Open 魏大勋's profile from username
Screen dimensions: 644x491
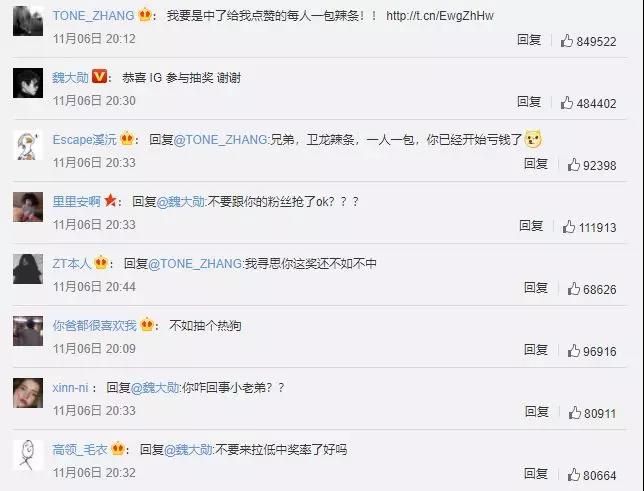(x=70, y=77)
